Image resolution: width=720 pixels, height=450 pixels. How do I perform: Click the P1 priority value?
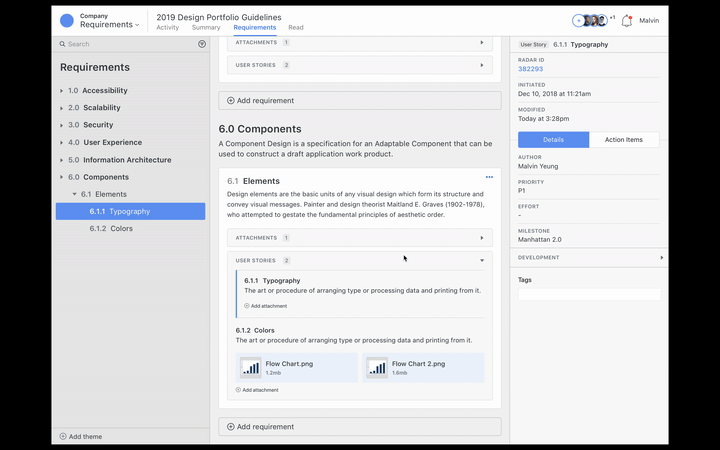coord(522,191)
